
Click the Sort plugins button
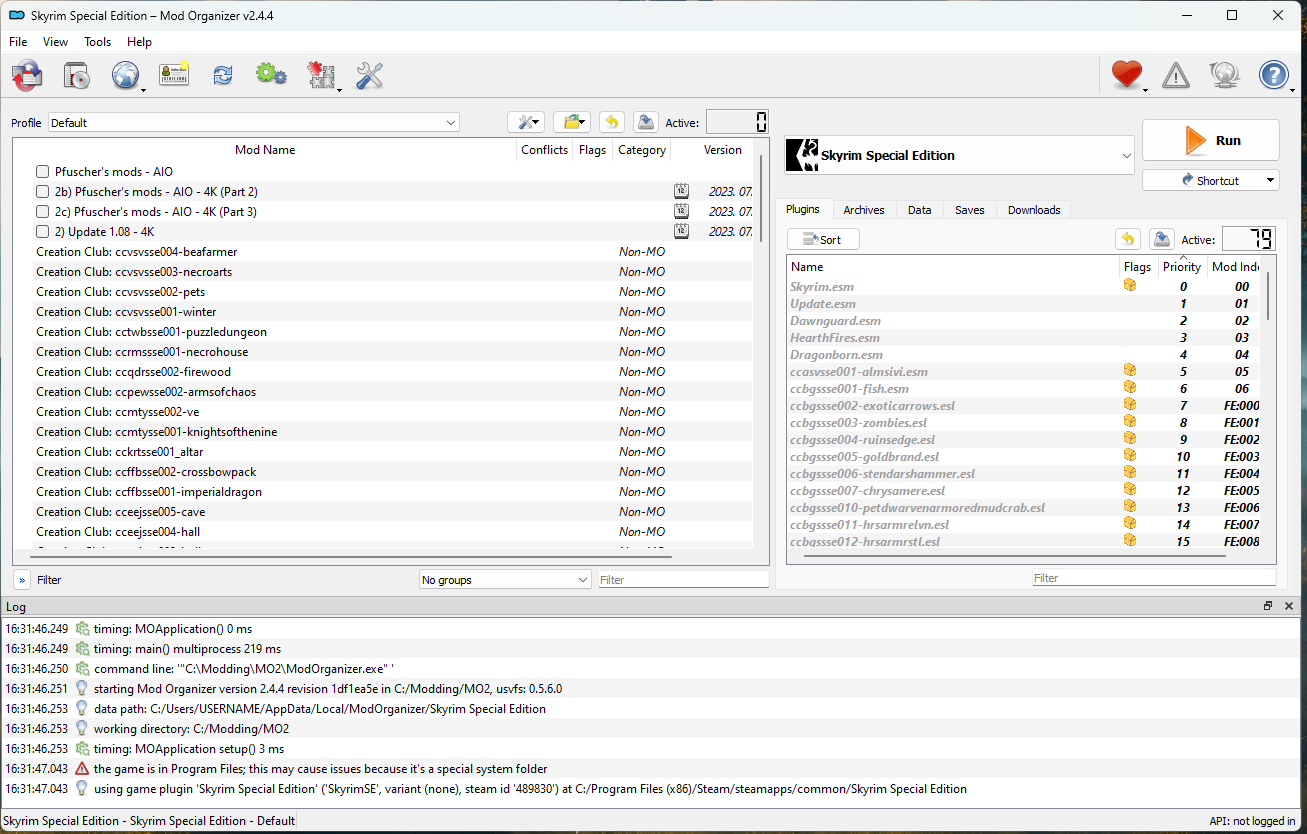point(823,239)
